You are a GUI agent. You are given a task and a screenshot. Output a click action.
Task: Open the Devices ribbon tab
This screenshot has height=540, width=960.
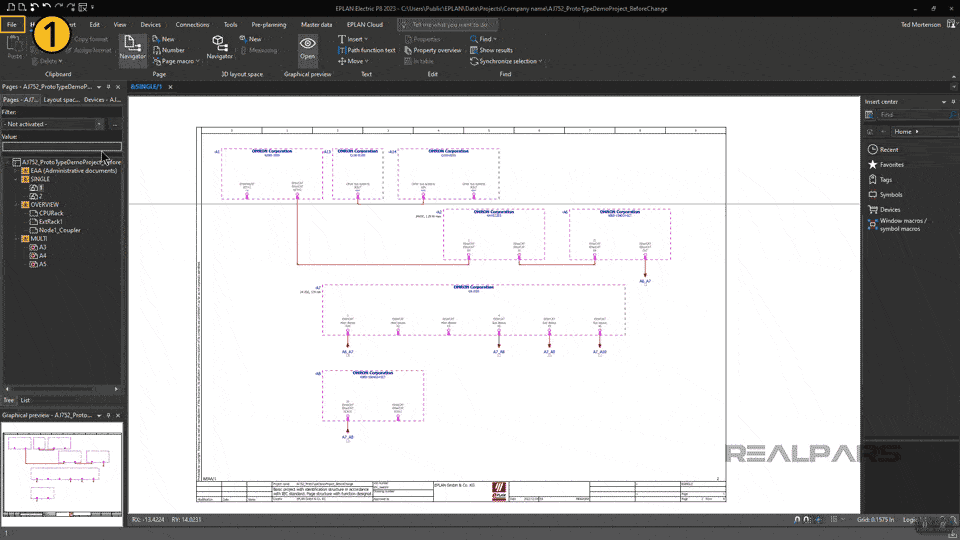pyautogui.click(x=150, y=24)
